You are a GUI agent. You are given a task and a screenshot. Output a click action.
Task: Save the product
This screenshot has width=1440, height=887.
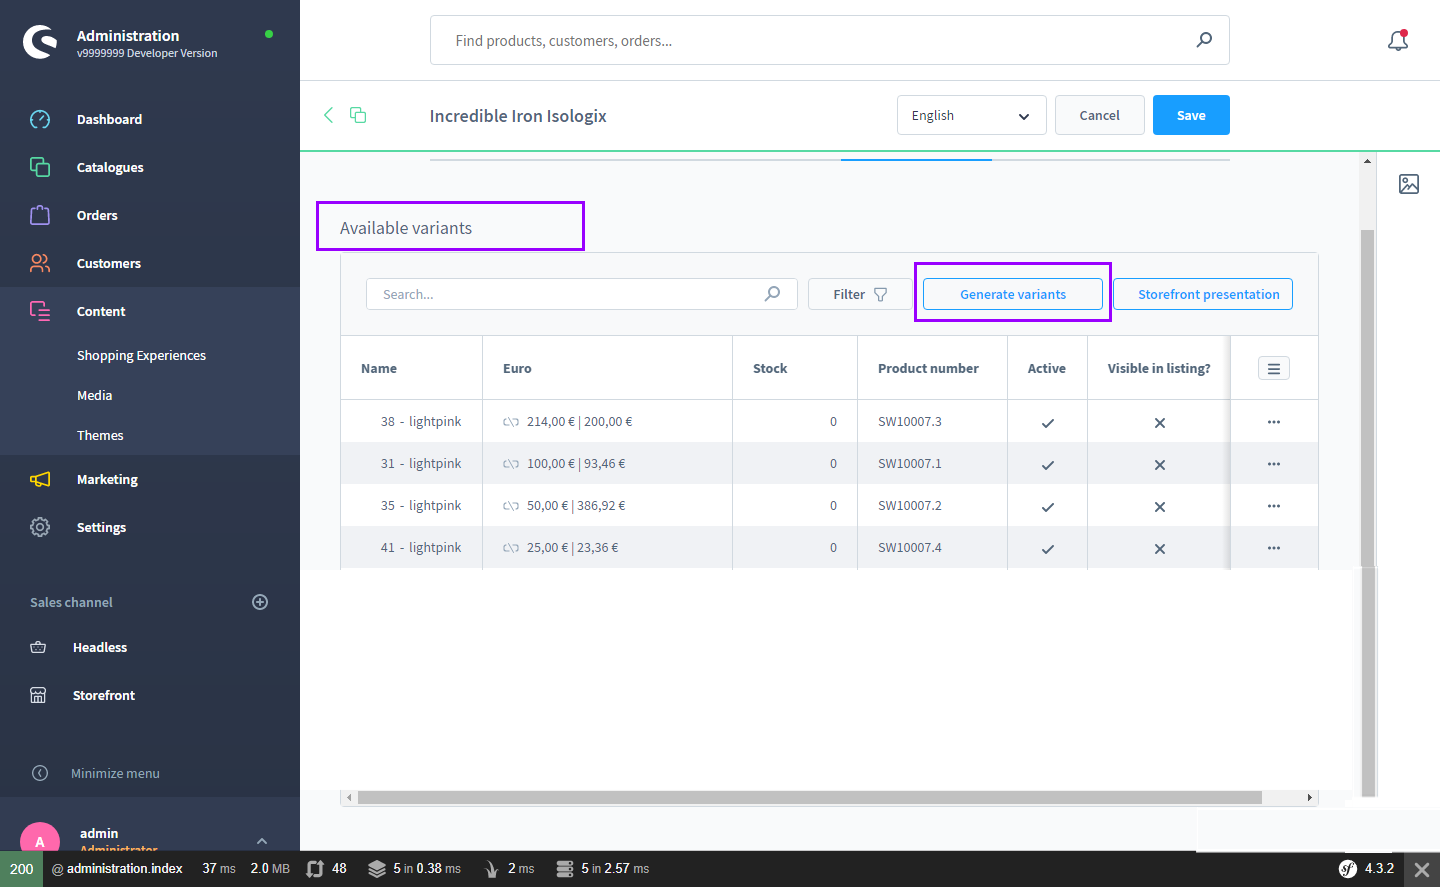click(x=1191, y=115)
